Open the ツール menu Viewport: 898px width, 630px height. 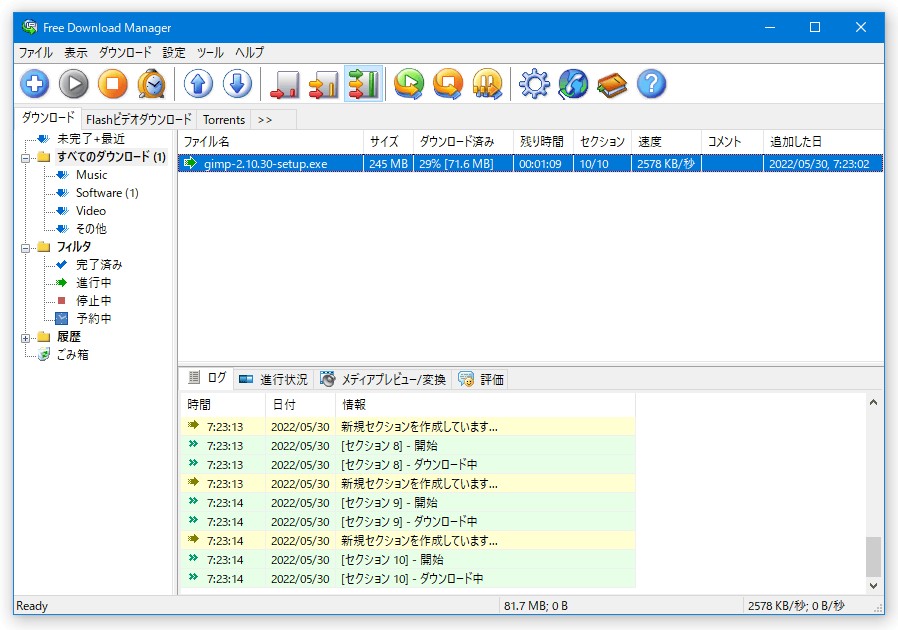210,53
